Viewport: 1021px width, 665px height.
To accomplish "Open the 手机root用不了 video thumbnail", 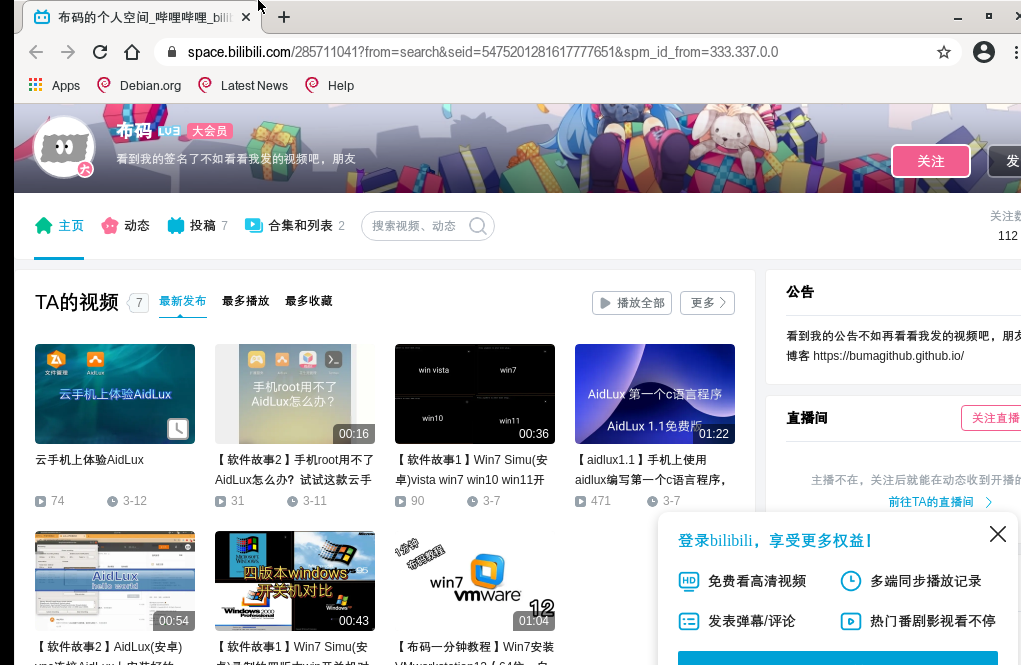I will click(x=295, y=394).
